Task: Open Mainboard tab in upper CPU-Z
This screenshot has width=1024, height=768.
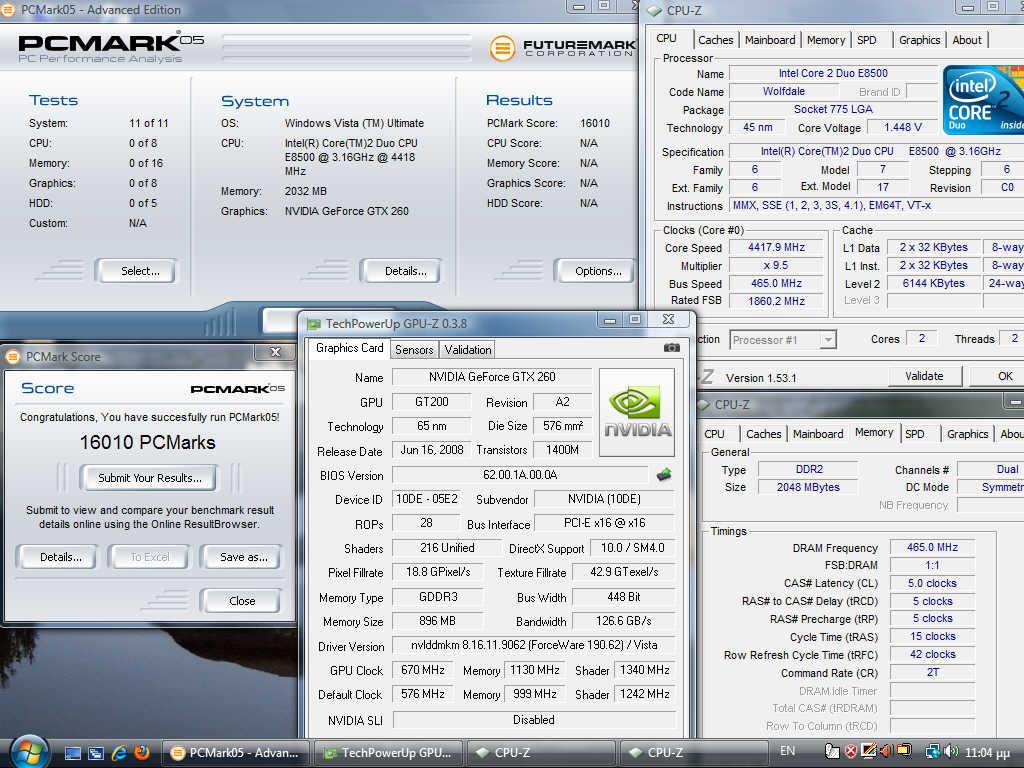Action: [770, 40]
